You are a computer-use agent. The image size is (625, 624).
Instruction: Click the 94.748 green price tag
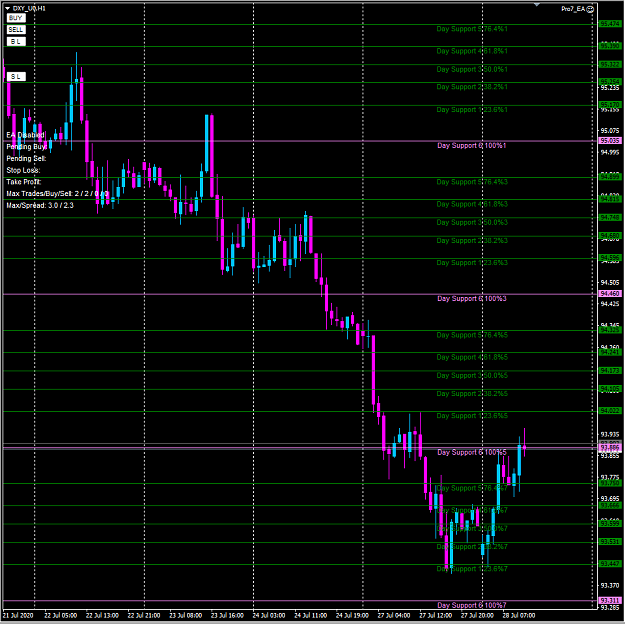pyautogui.click(x=610, y=218)
